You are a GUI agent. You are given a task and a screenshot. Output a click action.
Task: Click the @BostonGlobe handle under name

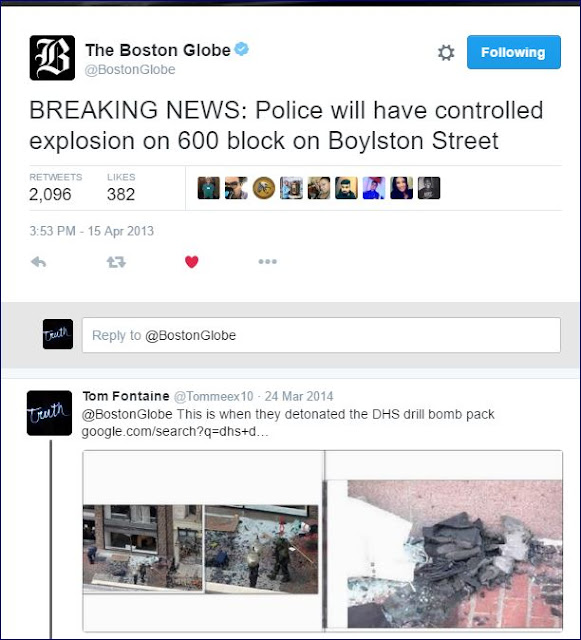130,70
